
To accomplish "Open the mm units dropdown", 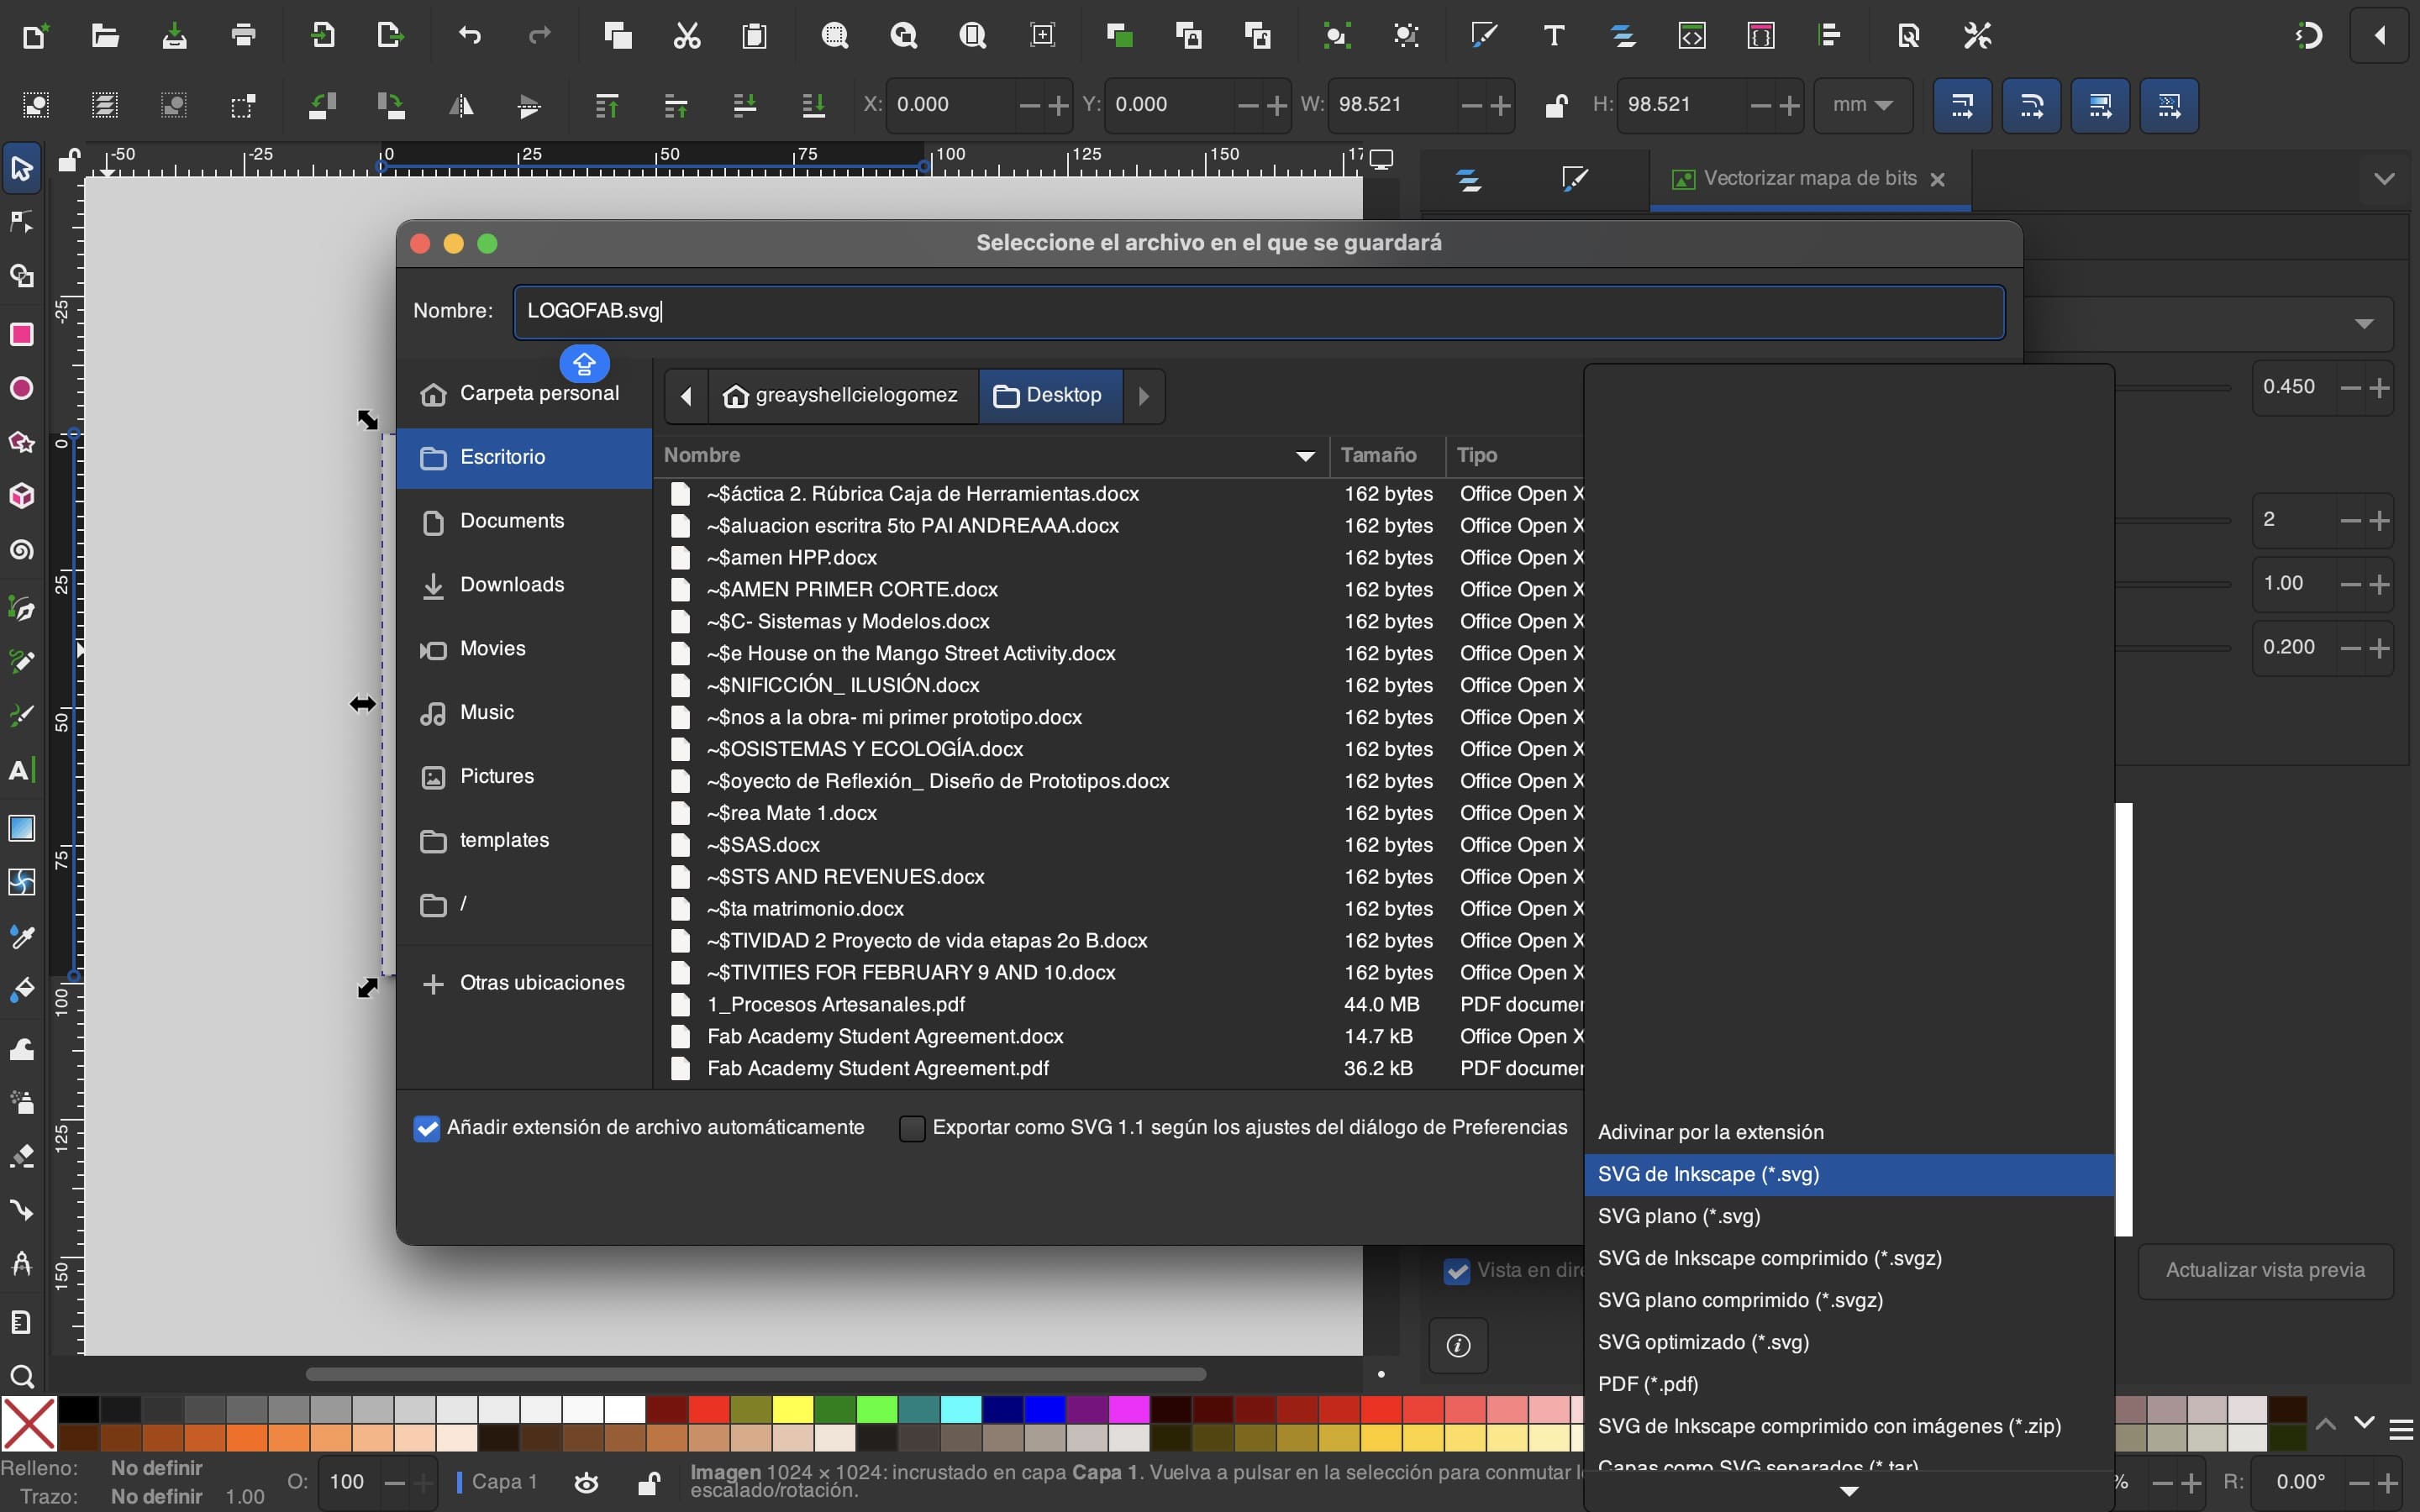I will (x=1862, y=105).
